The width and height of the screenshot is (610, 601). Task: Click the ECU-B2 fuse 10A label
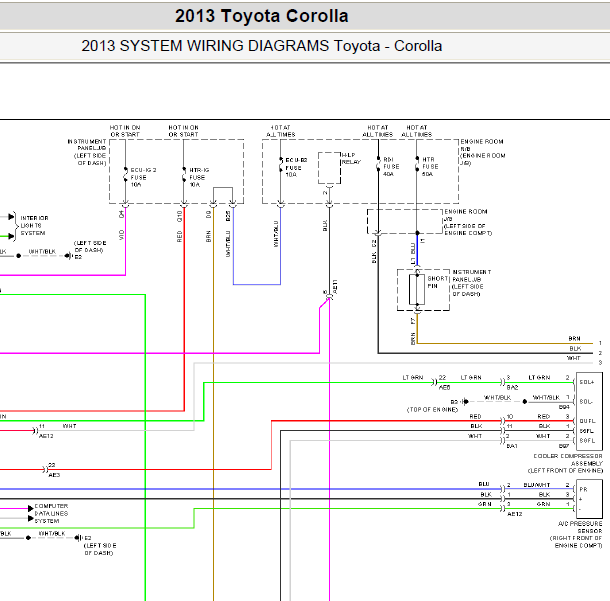click(x=296, y=168)
